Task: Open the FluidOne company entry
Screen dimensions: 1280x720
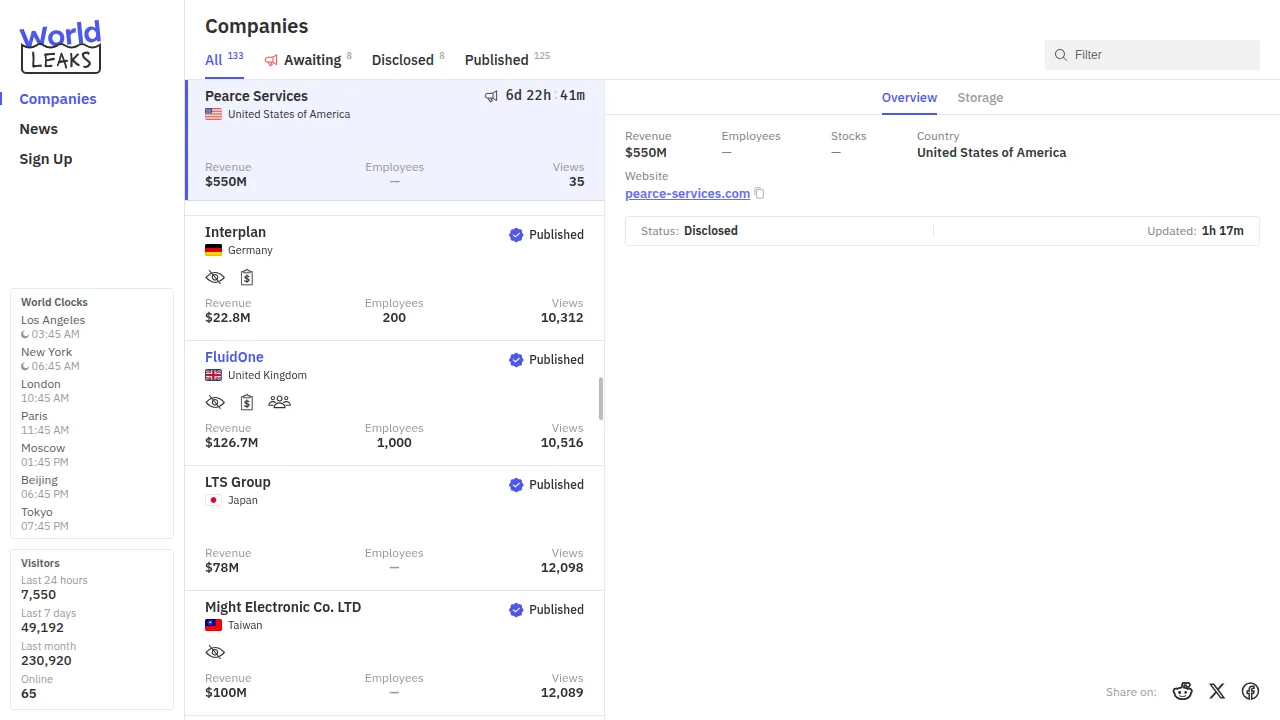Action: (234, 357)
